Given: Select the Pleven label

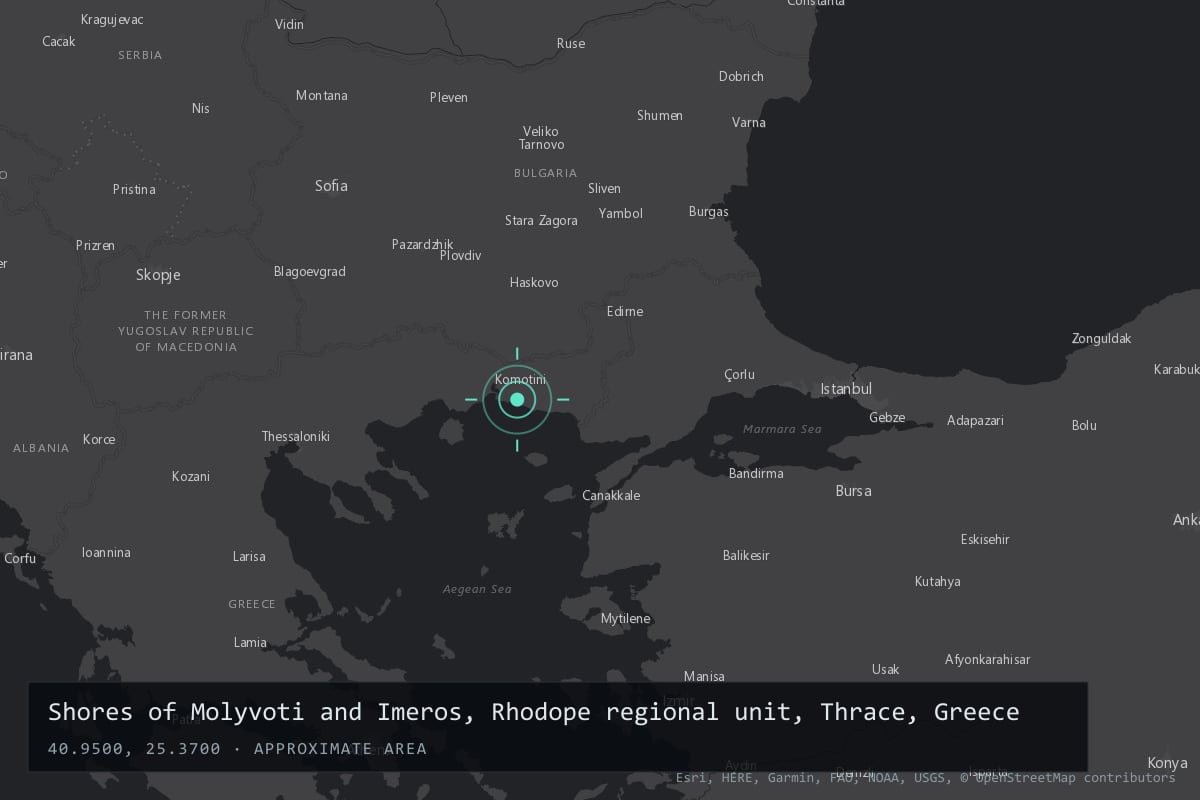Looking at the screenshot, I should (449, 98).
